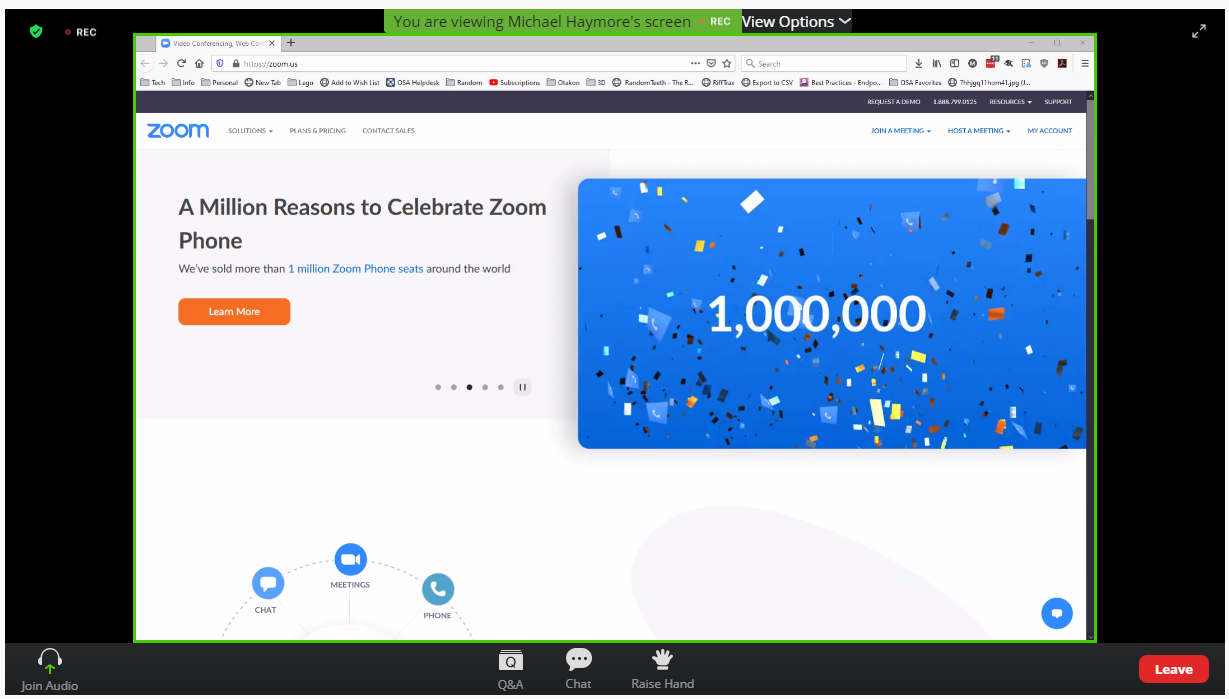1229x699 pixels.
Task: Open the Lego bookmarks folder
Action: click(x=300, y=83)
